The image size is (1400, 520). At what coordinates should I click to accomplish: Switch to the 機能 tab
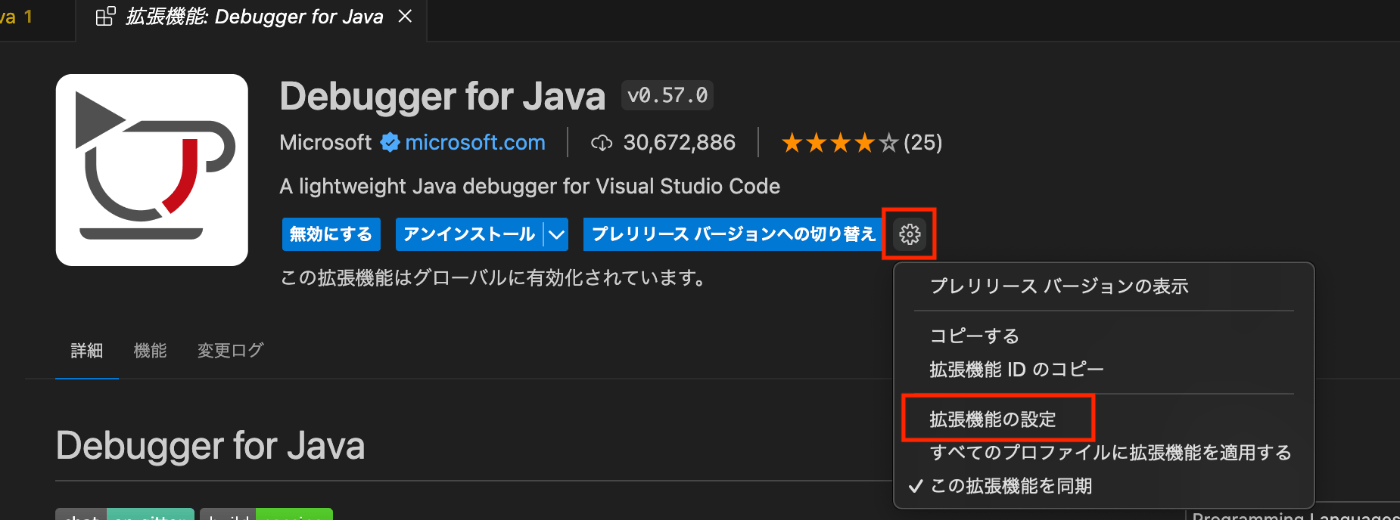point(150,351)
